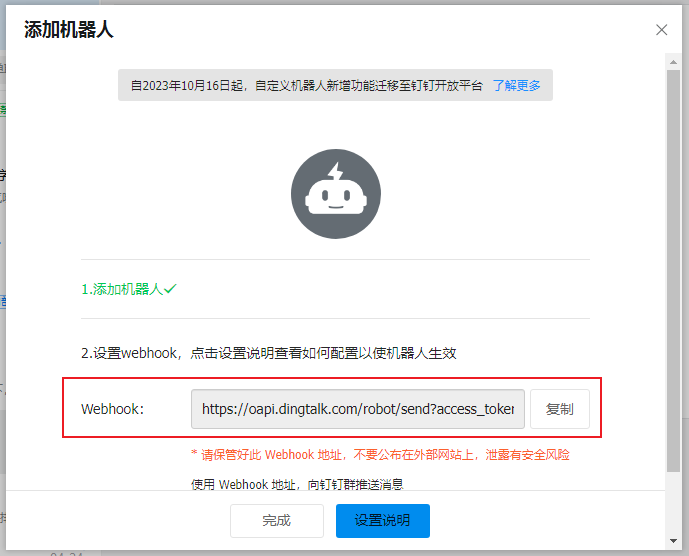The width and height of the screenshot is (689, 556).
Task: Click the 2.设置webhook step description text
Action: [x=269, y=353]
